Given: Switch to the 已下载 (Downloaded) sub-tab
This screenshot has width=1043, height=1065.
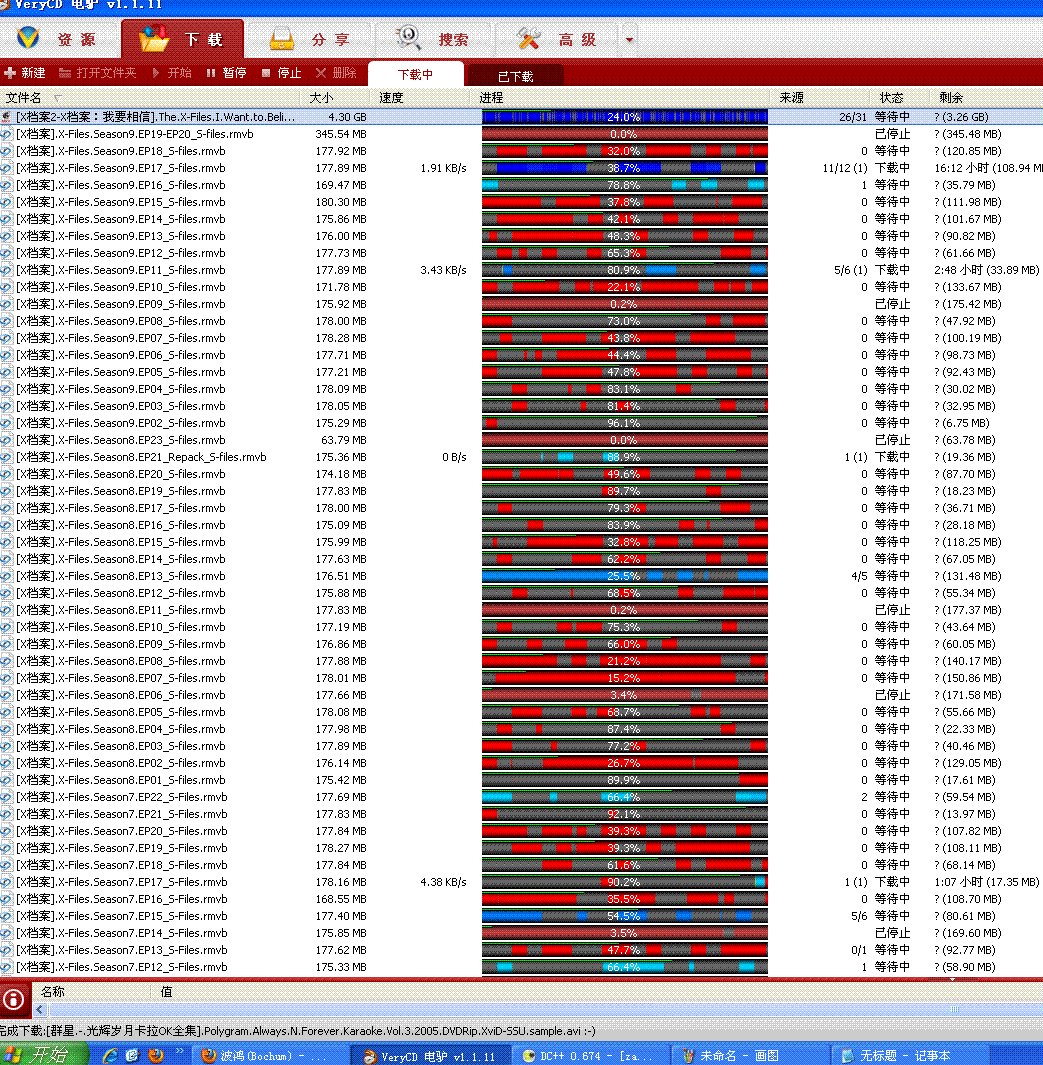Looking at the screenshot, I should tap(515, 76).
